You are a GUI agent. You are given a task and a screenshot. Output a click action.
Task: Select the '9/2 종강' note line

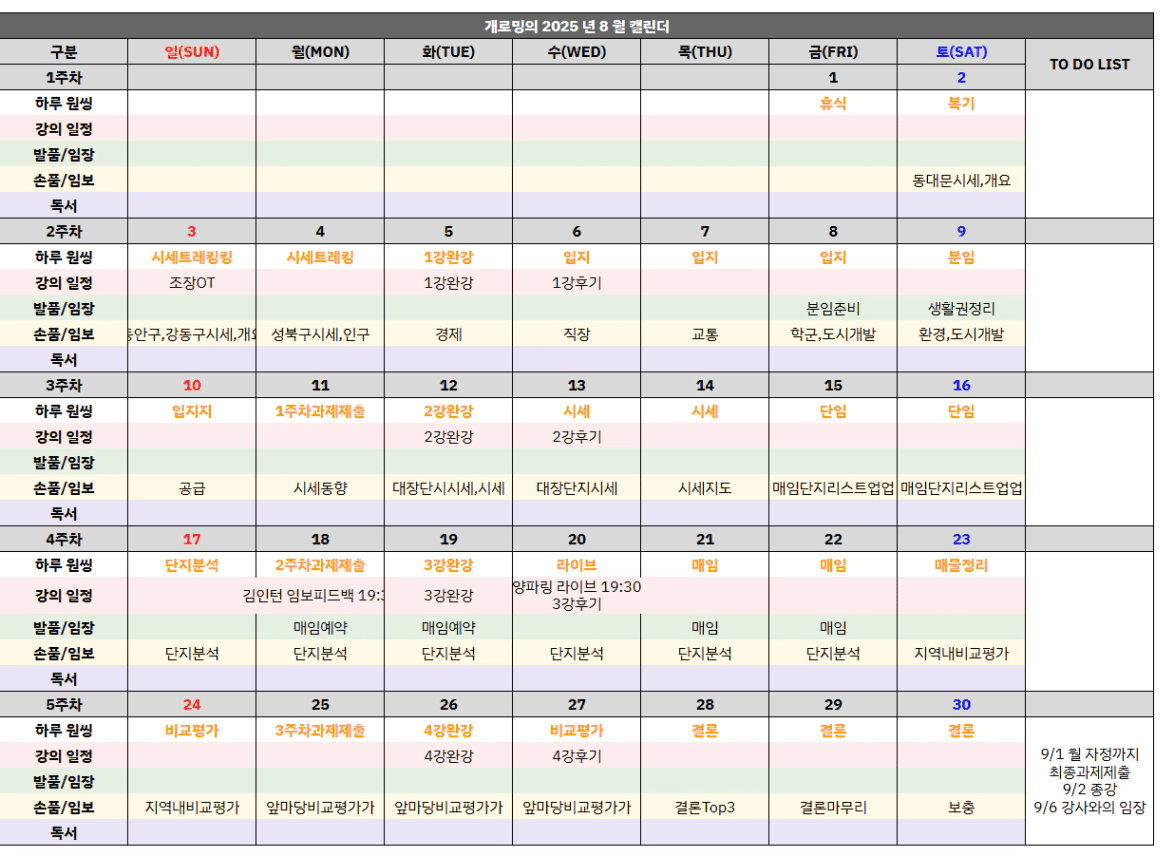click(1089, 789)
